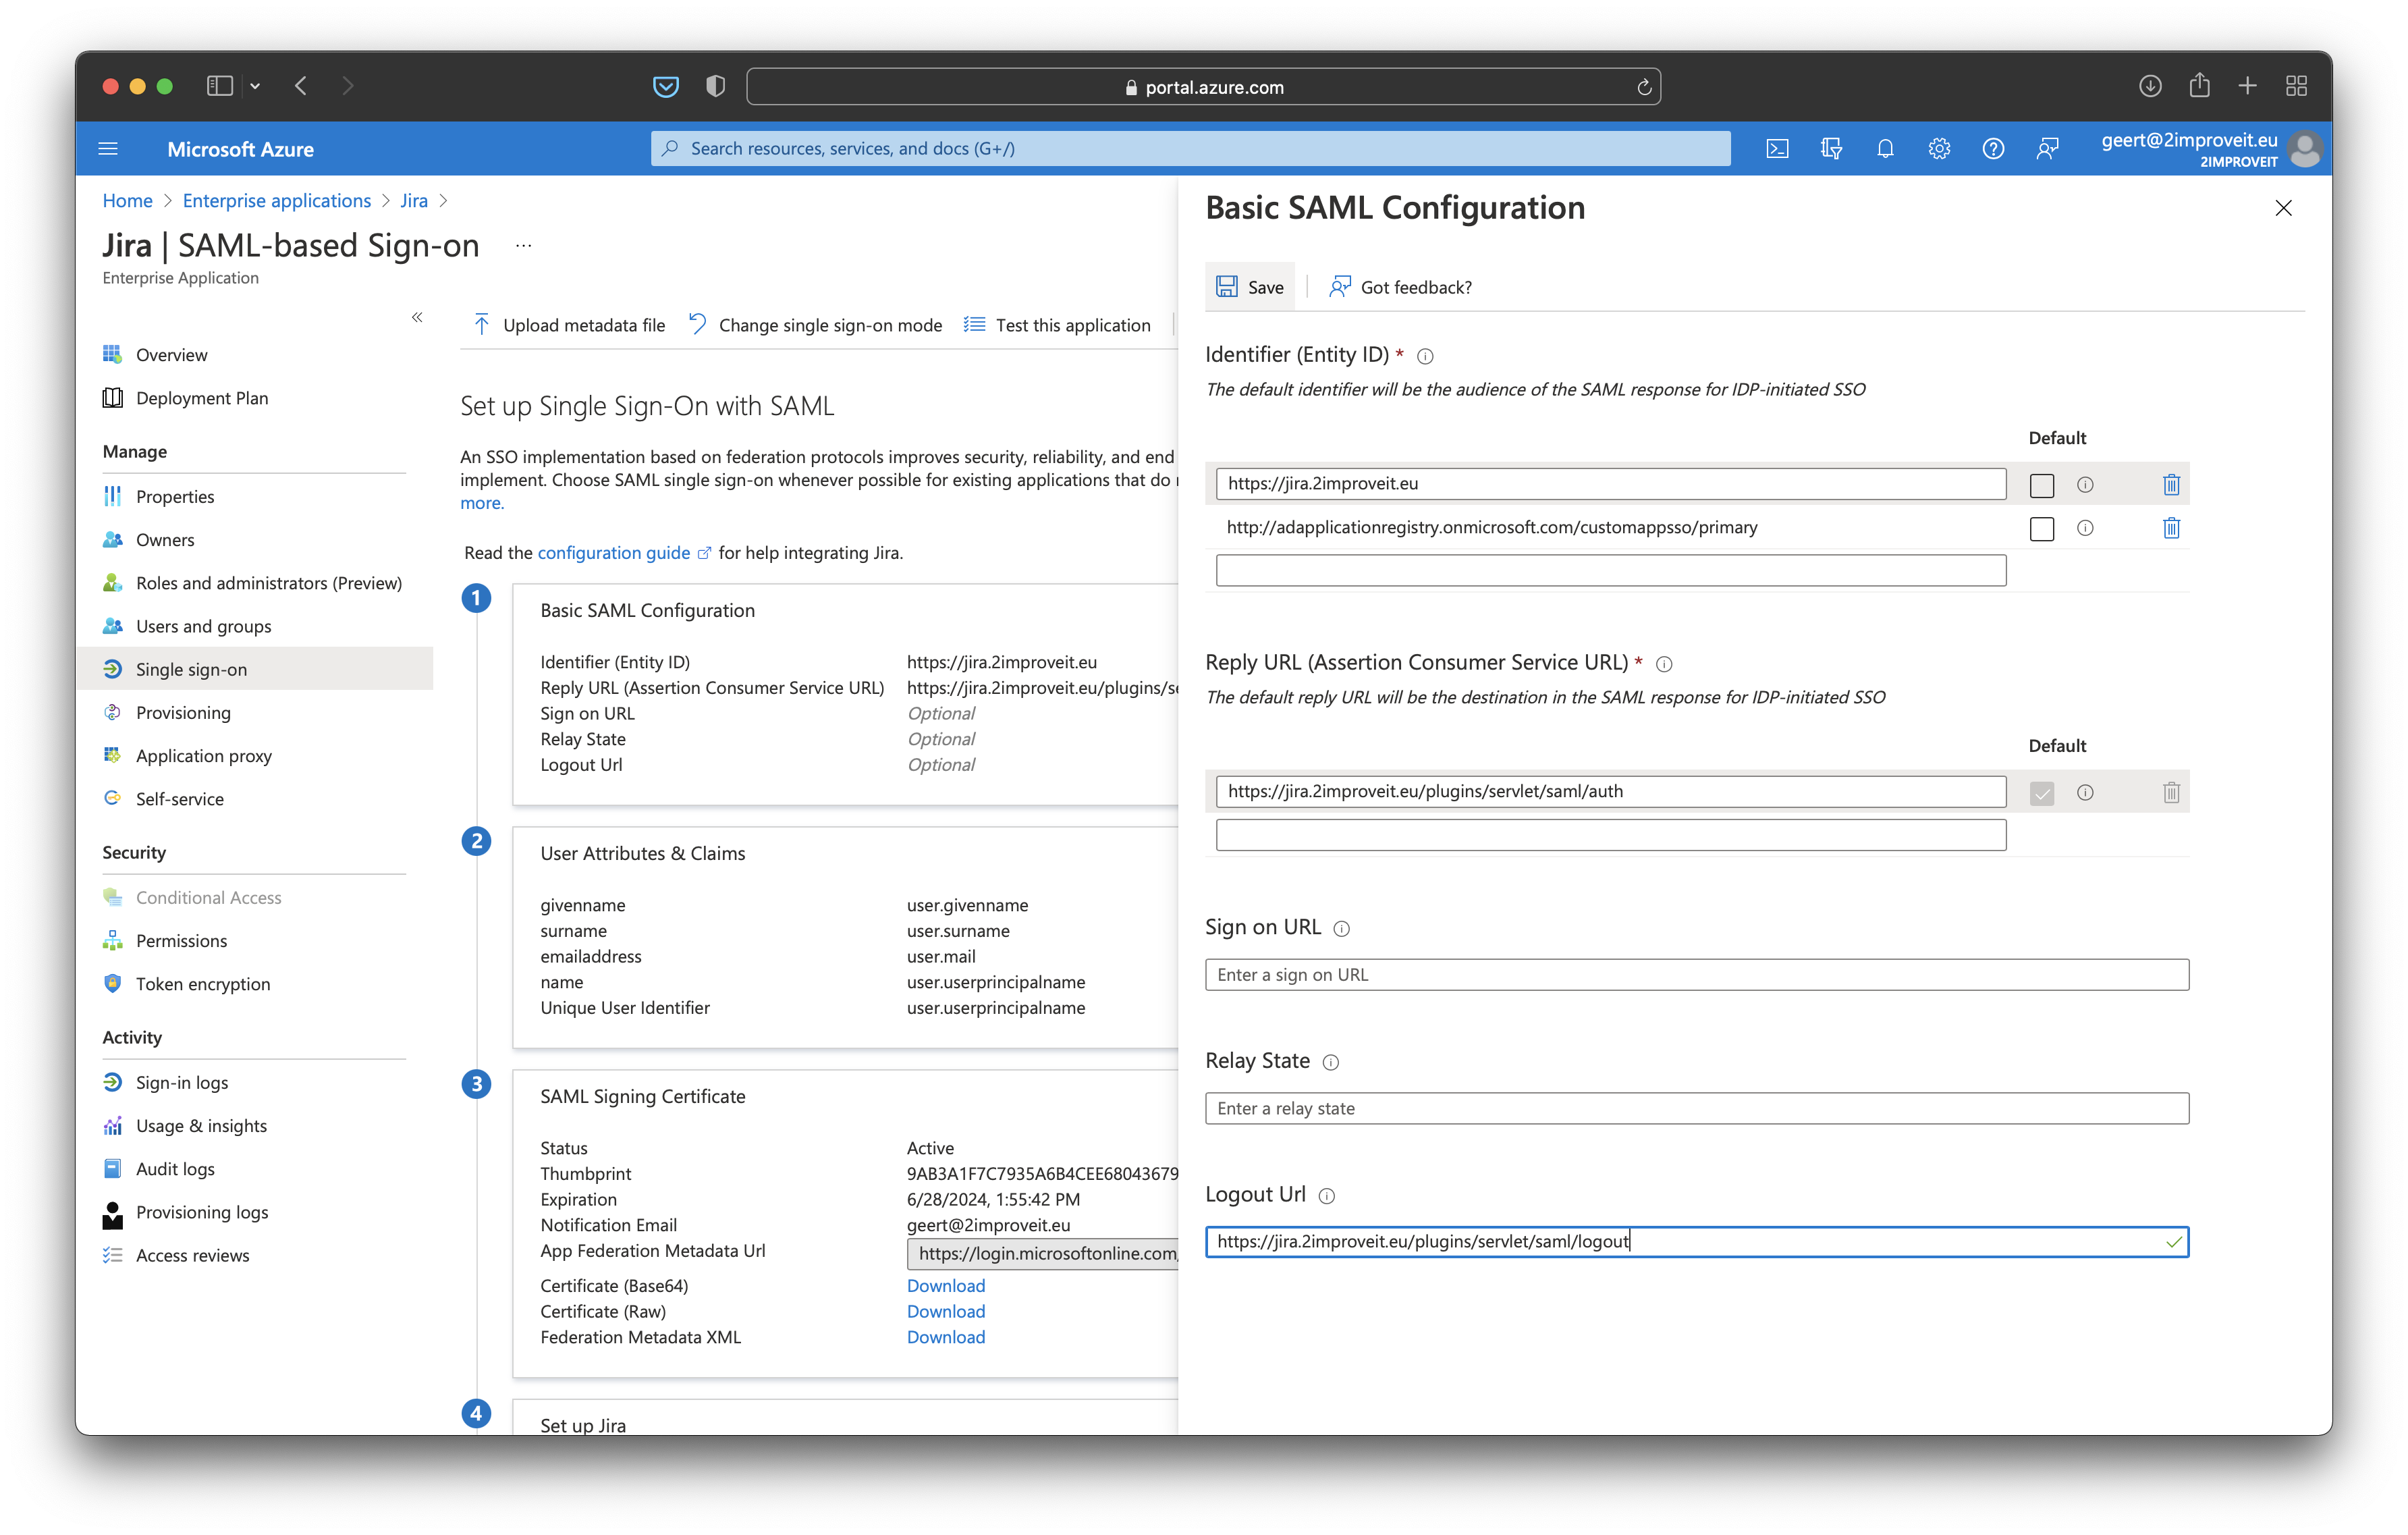Collapse the left navigation menu

(417, 318)
